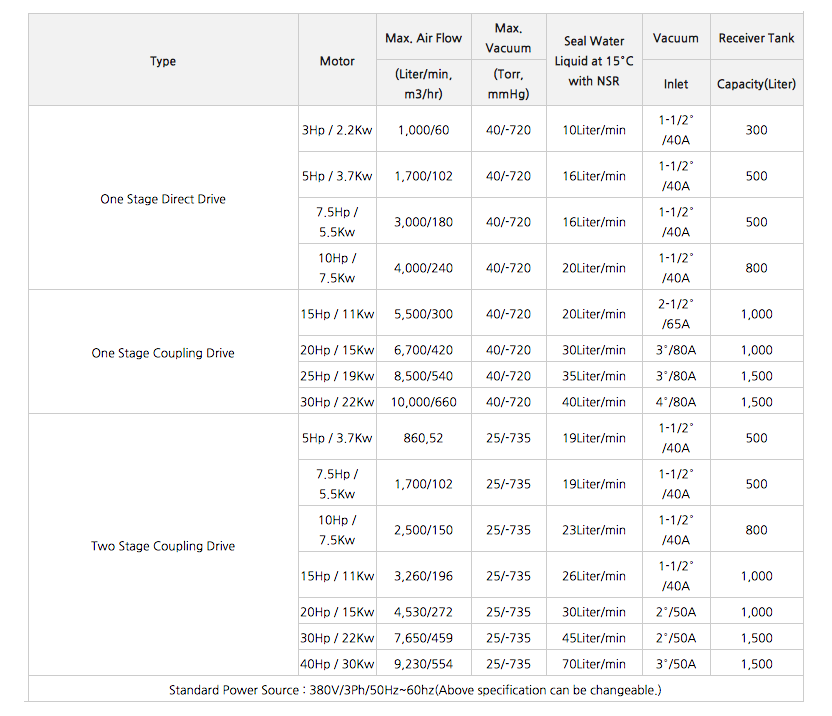Select the 300 receiver tank capacity cell
The image size is (832, 716).
click(x=756, y=130)
